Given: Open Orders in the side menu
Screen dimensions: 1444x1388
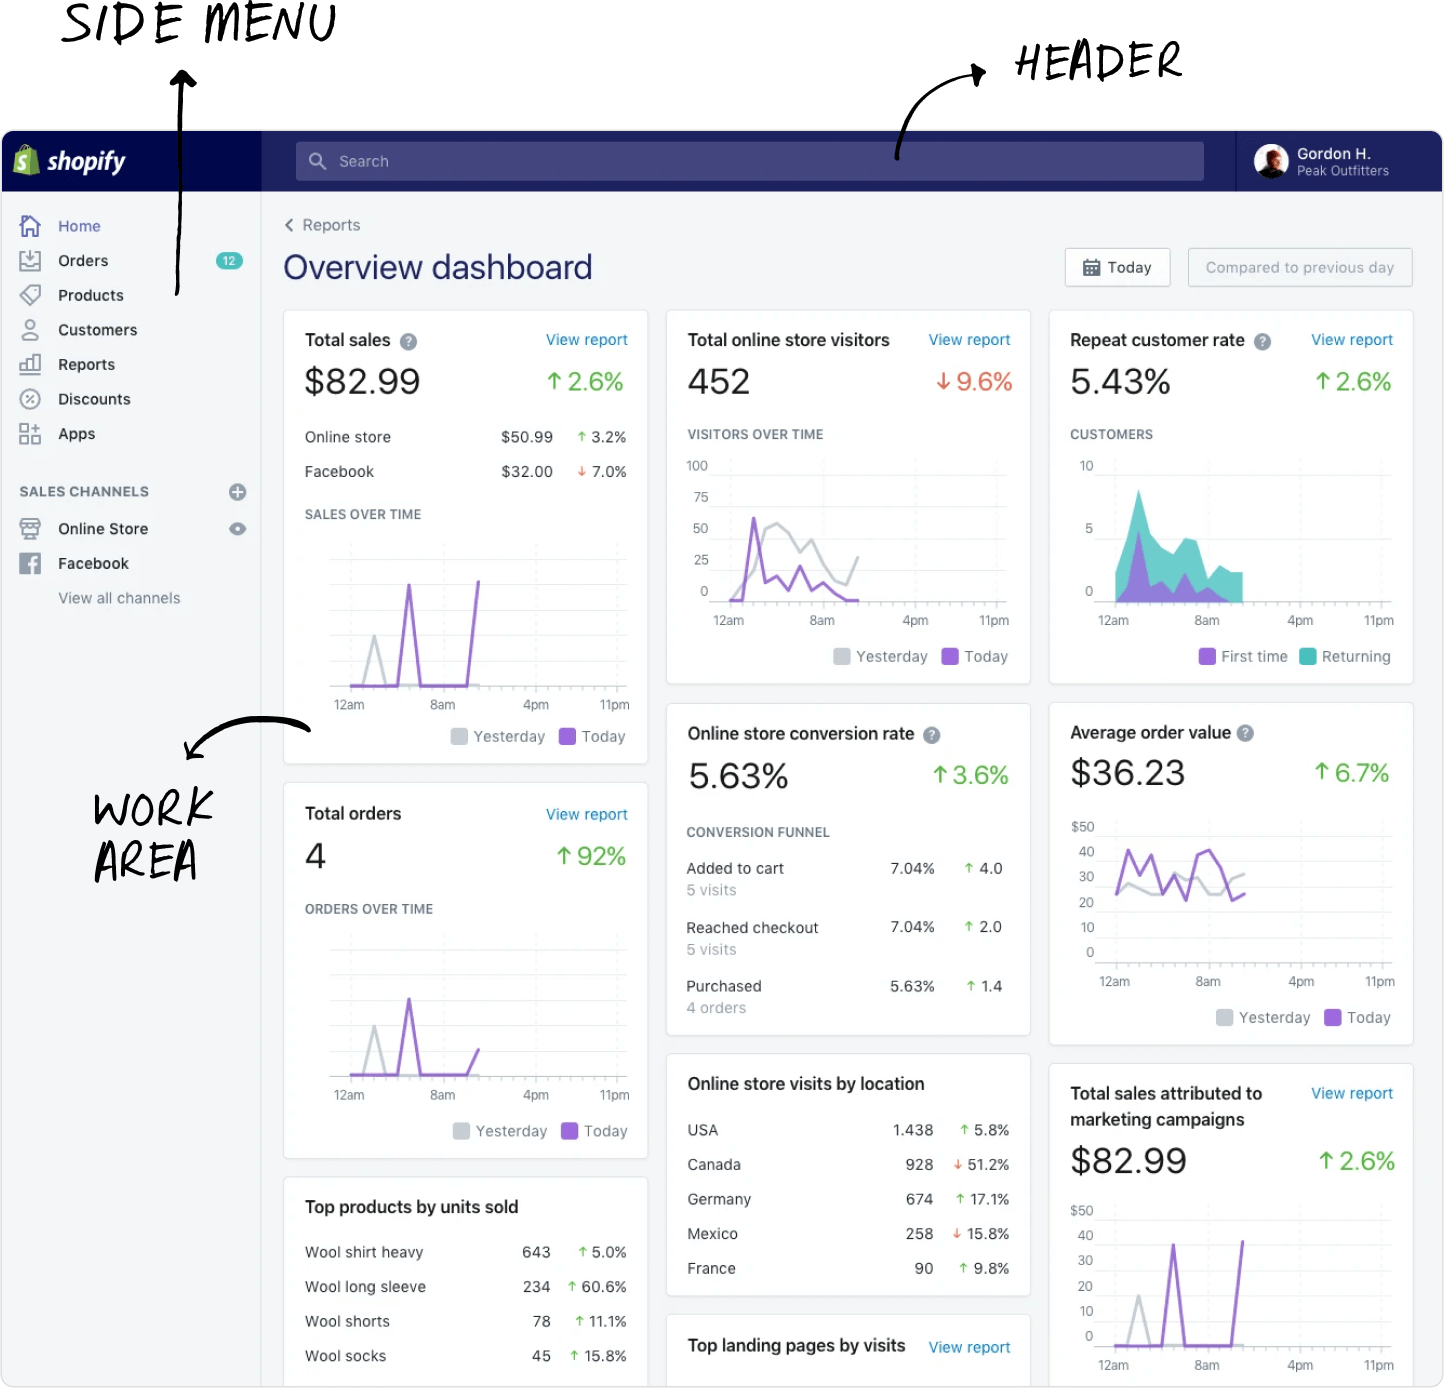Looking at the screenshot, I should pyautogui.click(x=83, y=261).
